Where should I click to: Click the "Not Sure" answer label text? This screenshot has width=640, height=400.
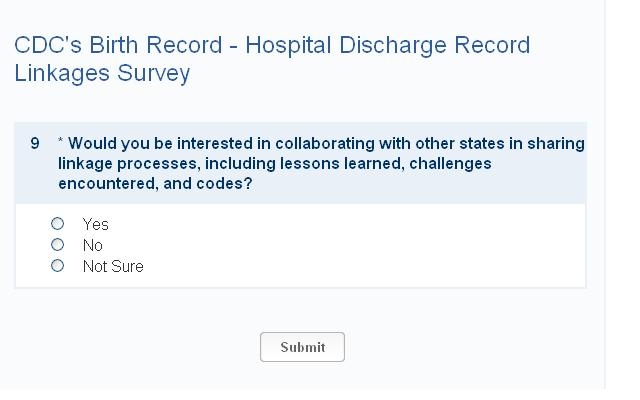[113, 266]
